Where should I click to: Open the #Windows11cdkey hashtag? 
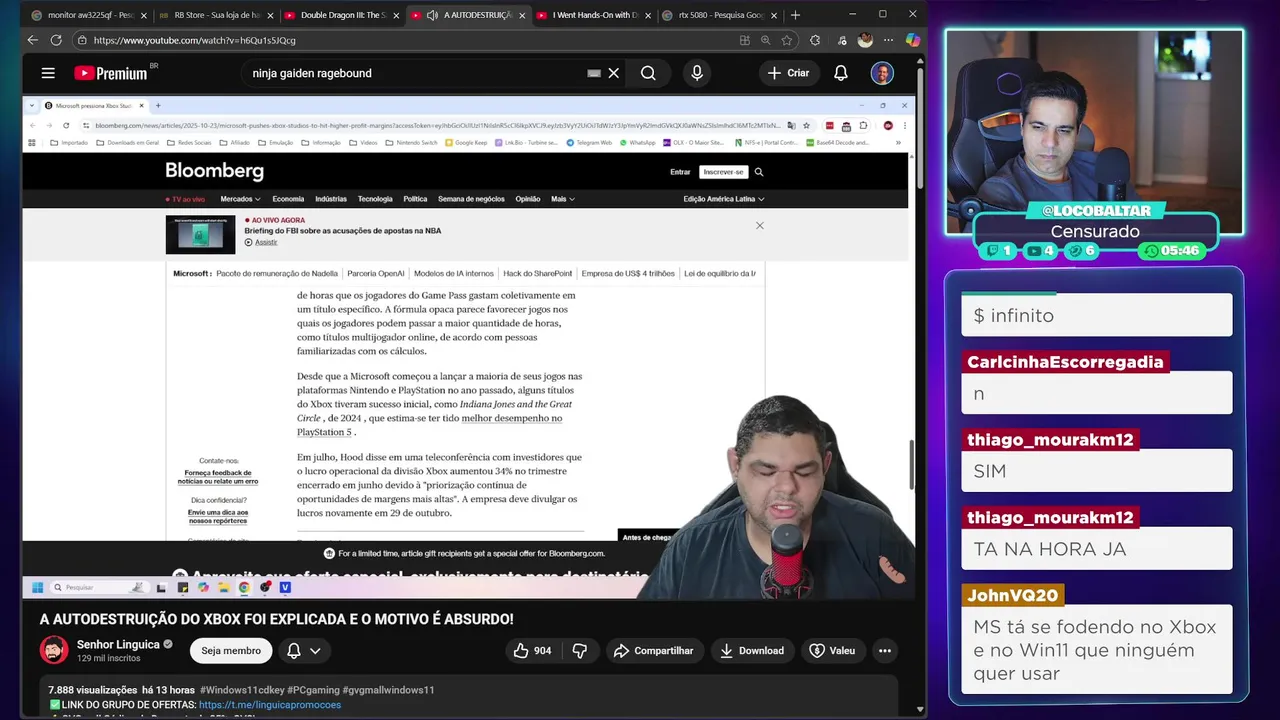coord(241,690)
